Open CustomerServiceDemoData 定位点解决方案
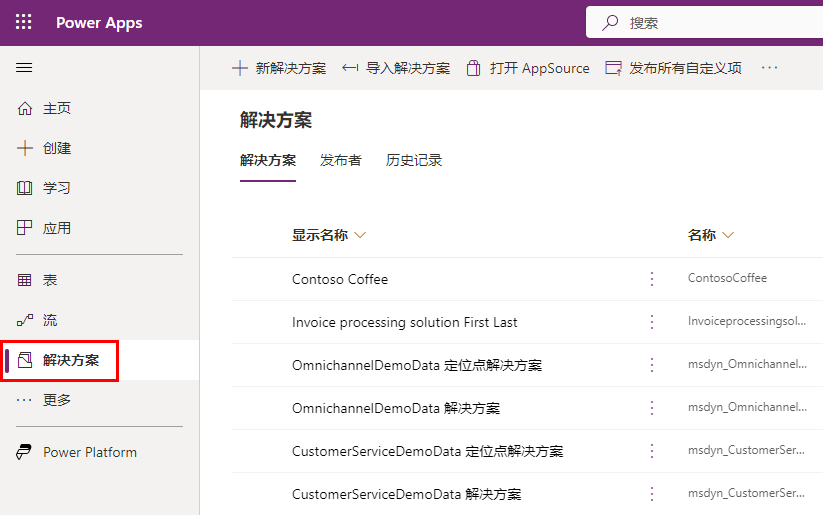Image resolution: width=823 pixels, height=515 pixels. tap(427, 451)
